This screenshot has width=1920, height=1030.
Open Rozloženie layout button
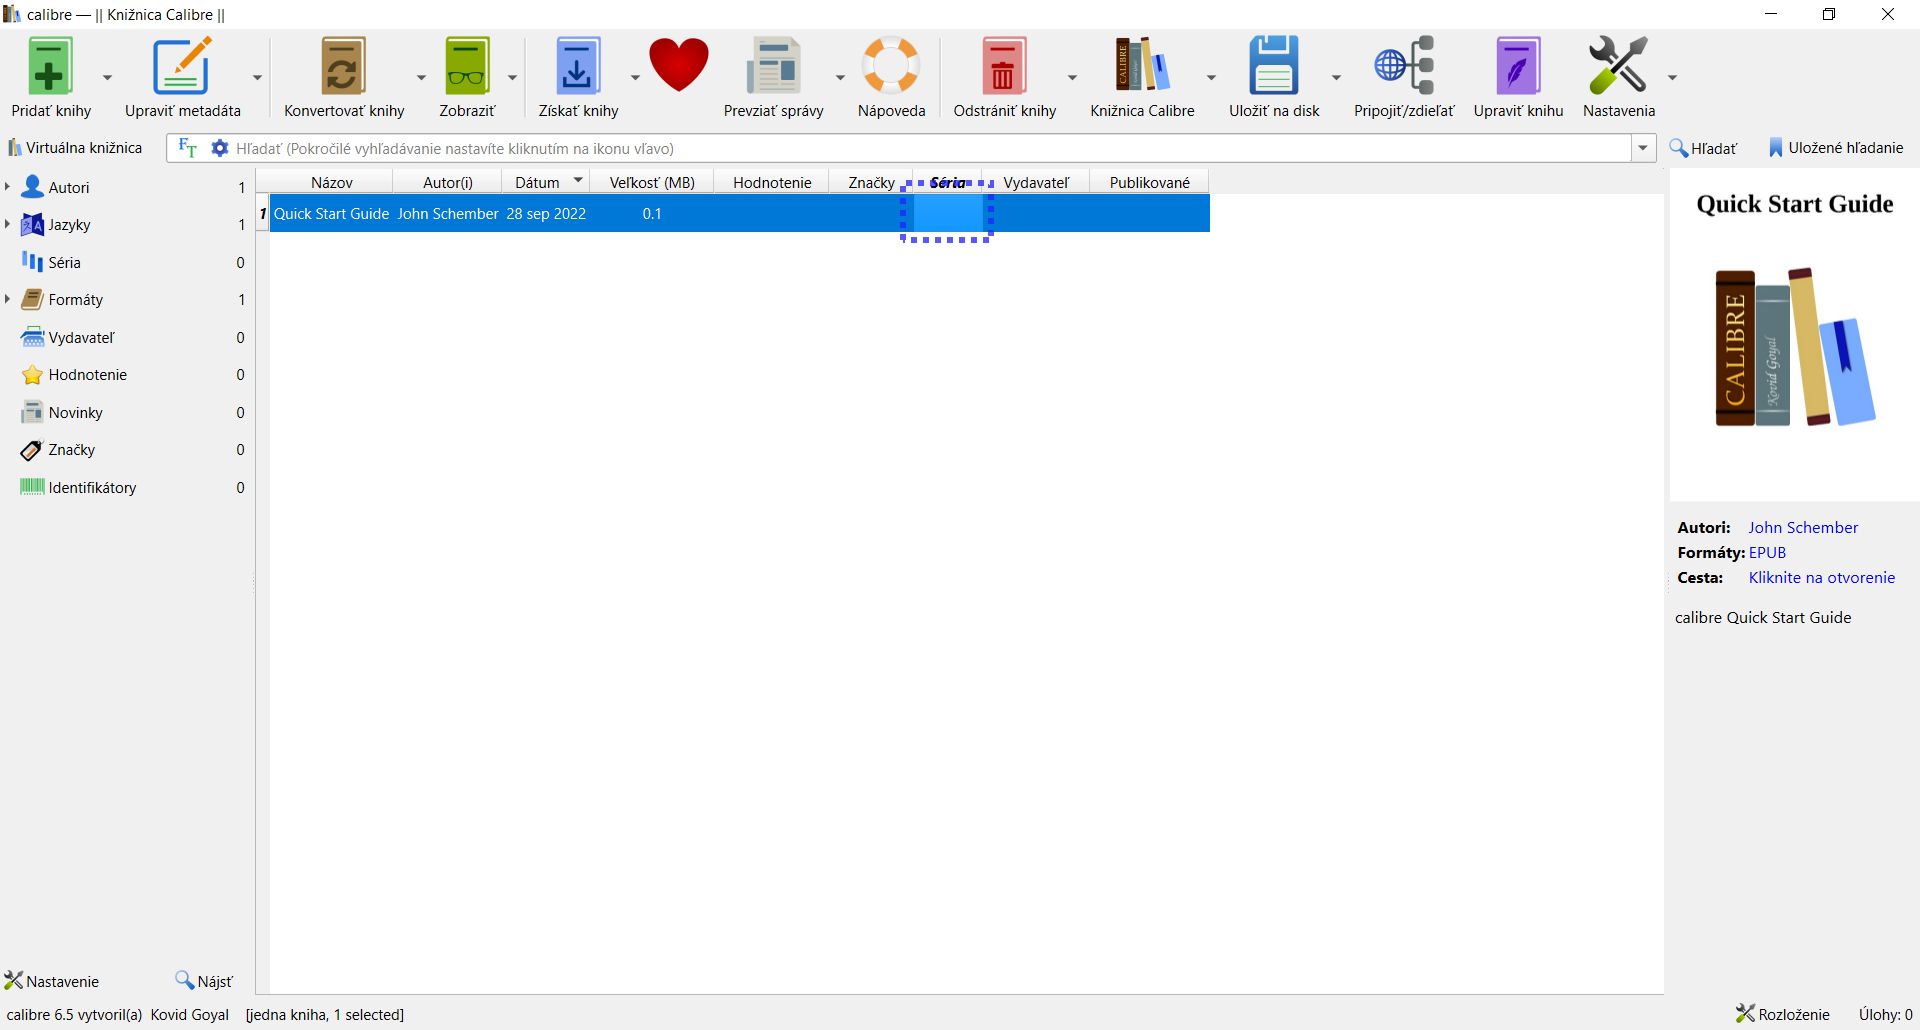click(x=1783, y=1014)
